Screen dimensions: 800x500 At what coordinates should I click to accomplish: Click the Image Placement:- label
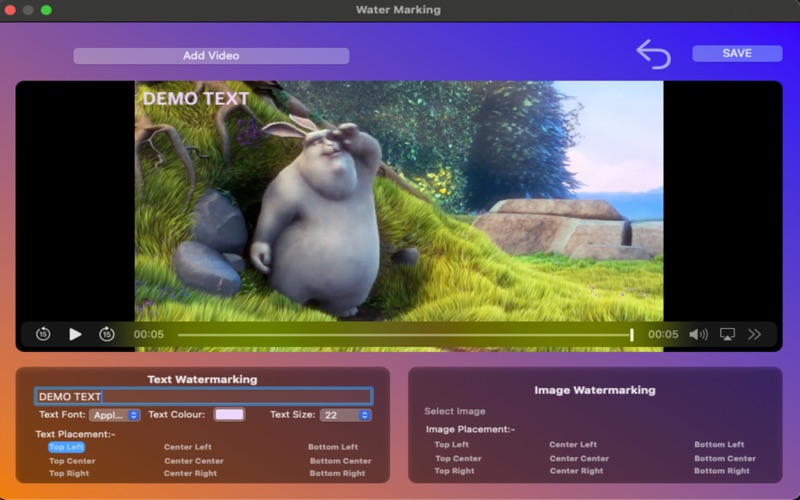[470, 430]
